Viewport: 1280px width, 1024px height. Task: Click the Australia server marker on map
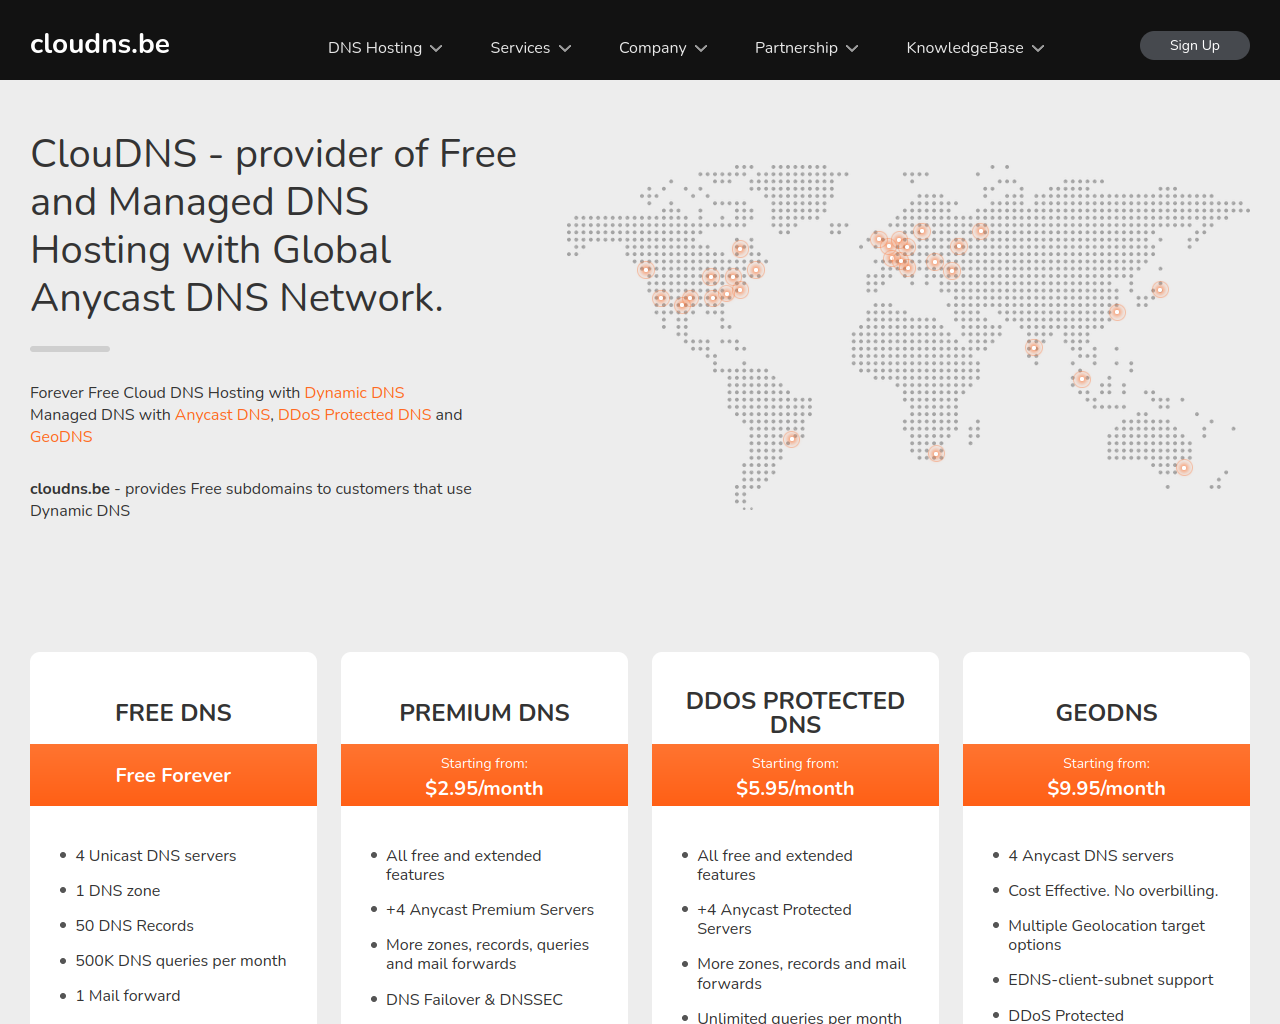pyautogui.click(x=1184, y=468)
